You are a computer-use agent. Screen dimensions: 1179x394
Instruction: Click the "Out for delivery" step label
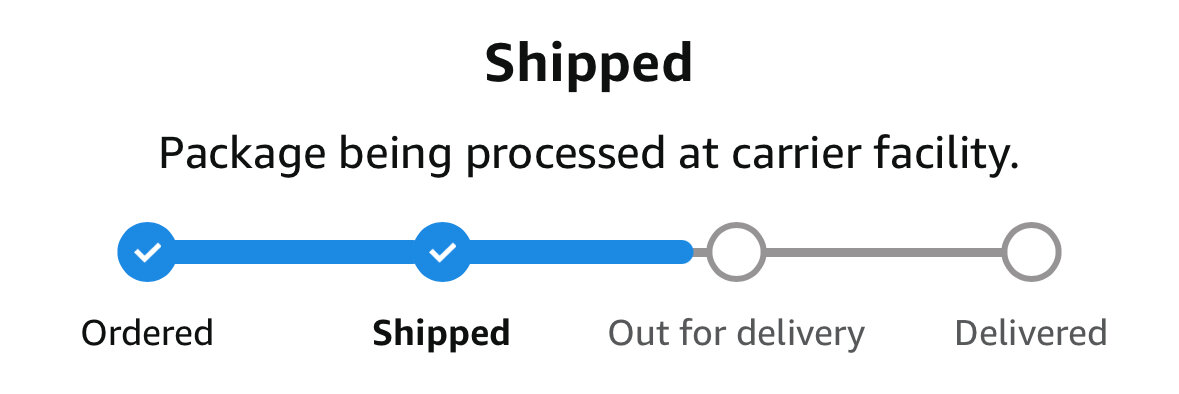pos(736,333)
